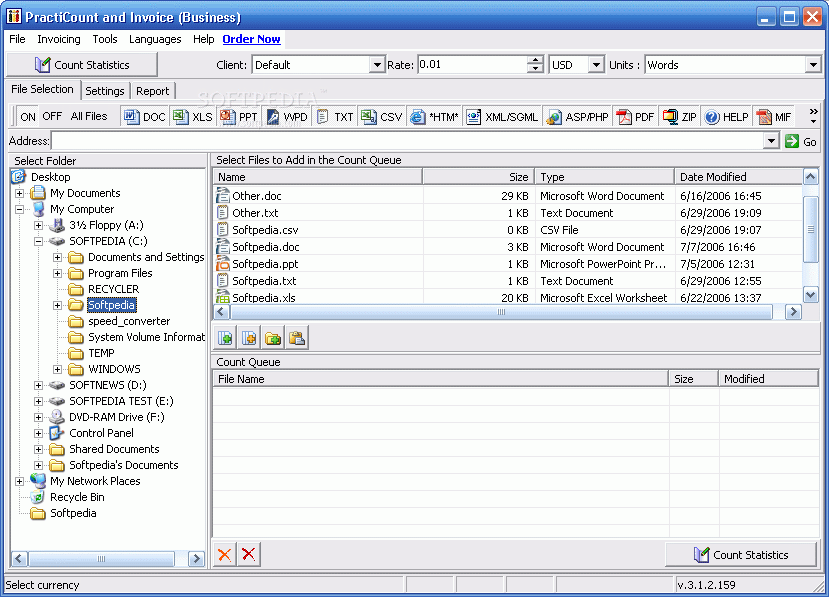
Task: Select the ASP/PHP file type filter
Action: (577, 117)
